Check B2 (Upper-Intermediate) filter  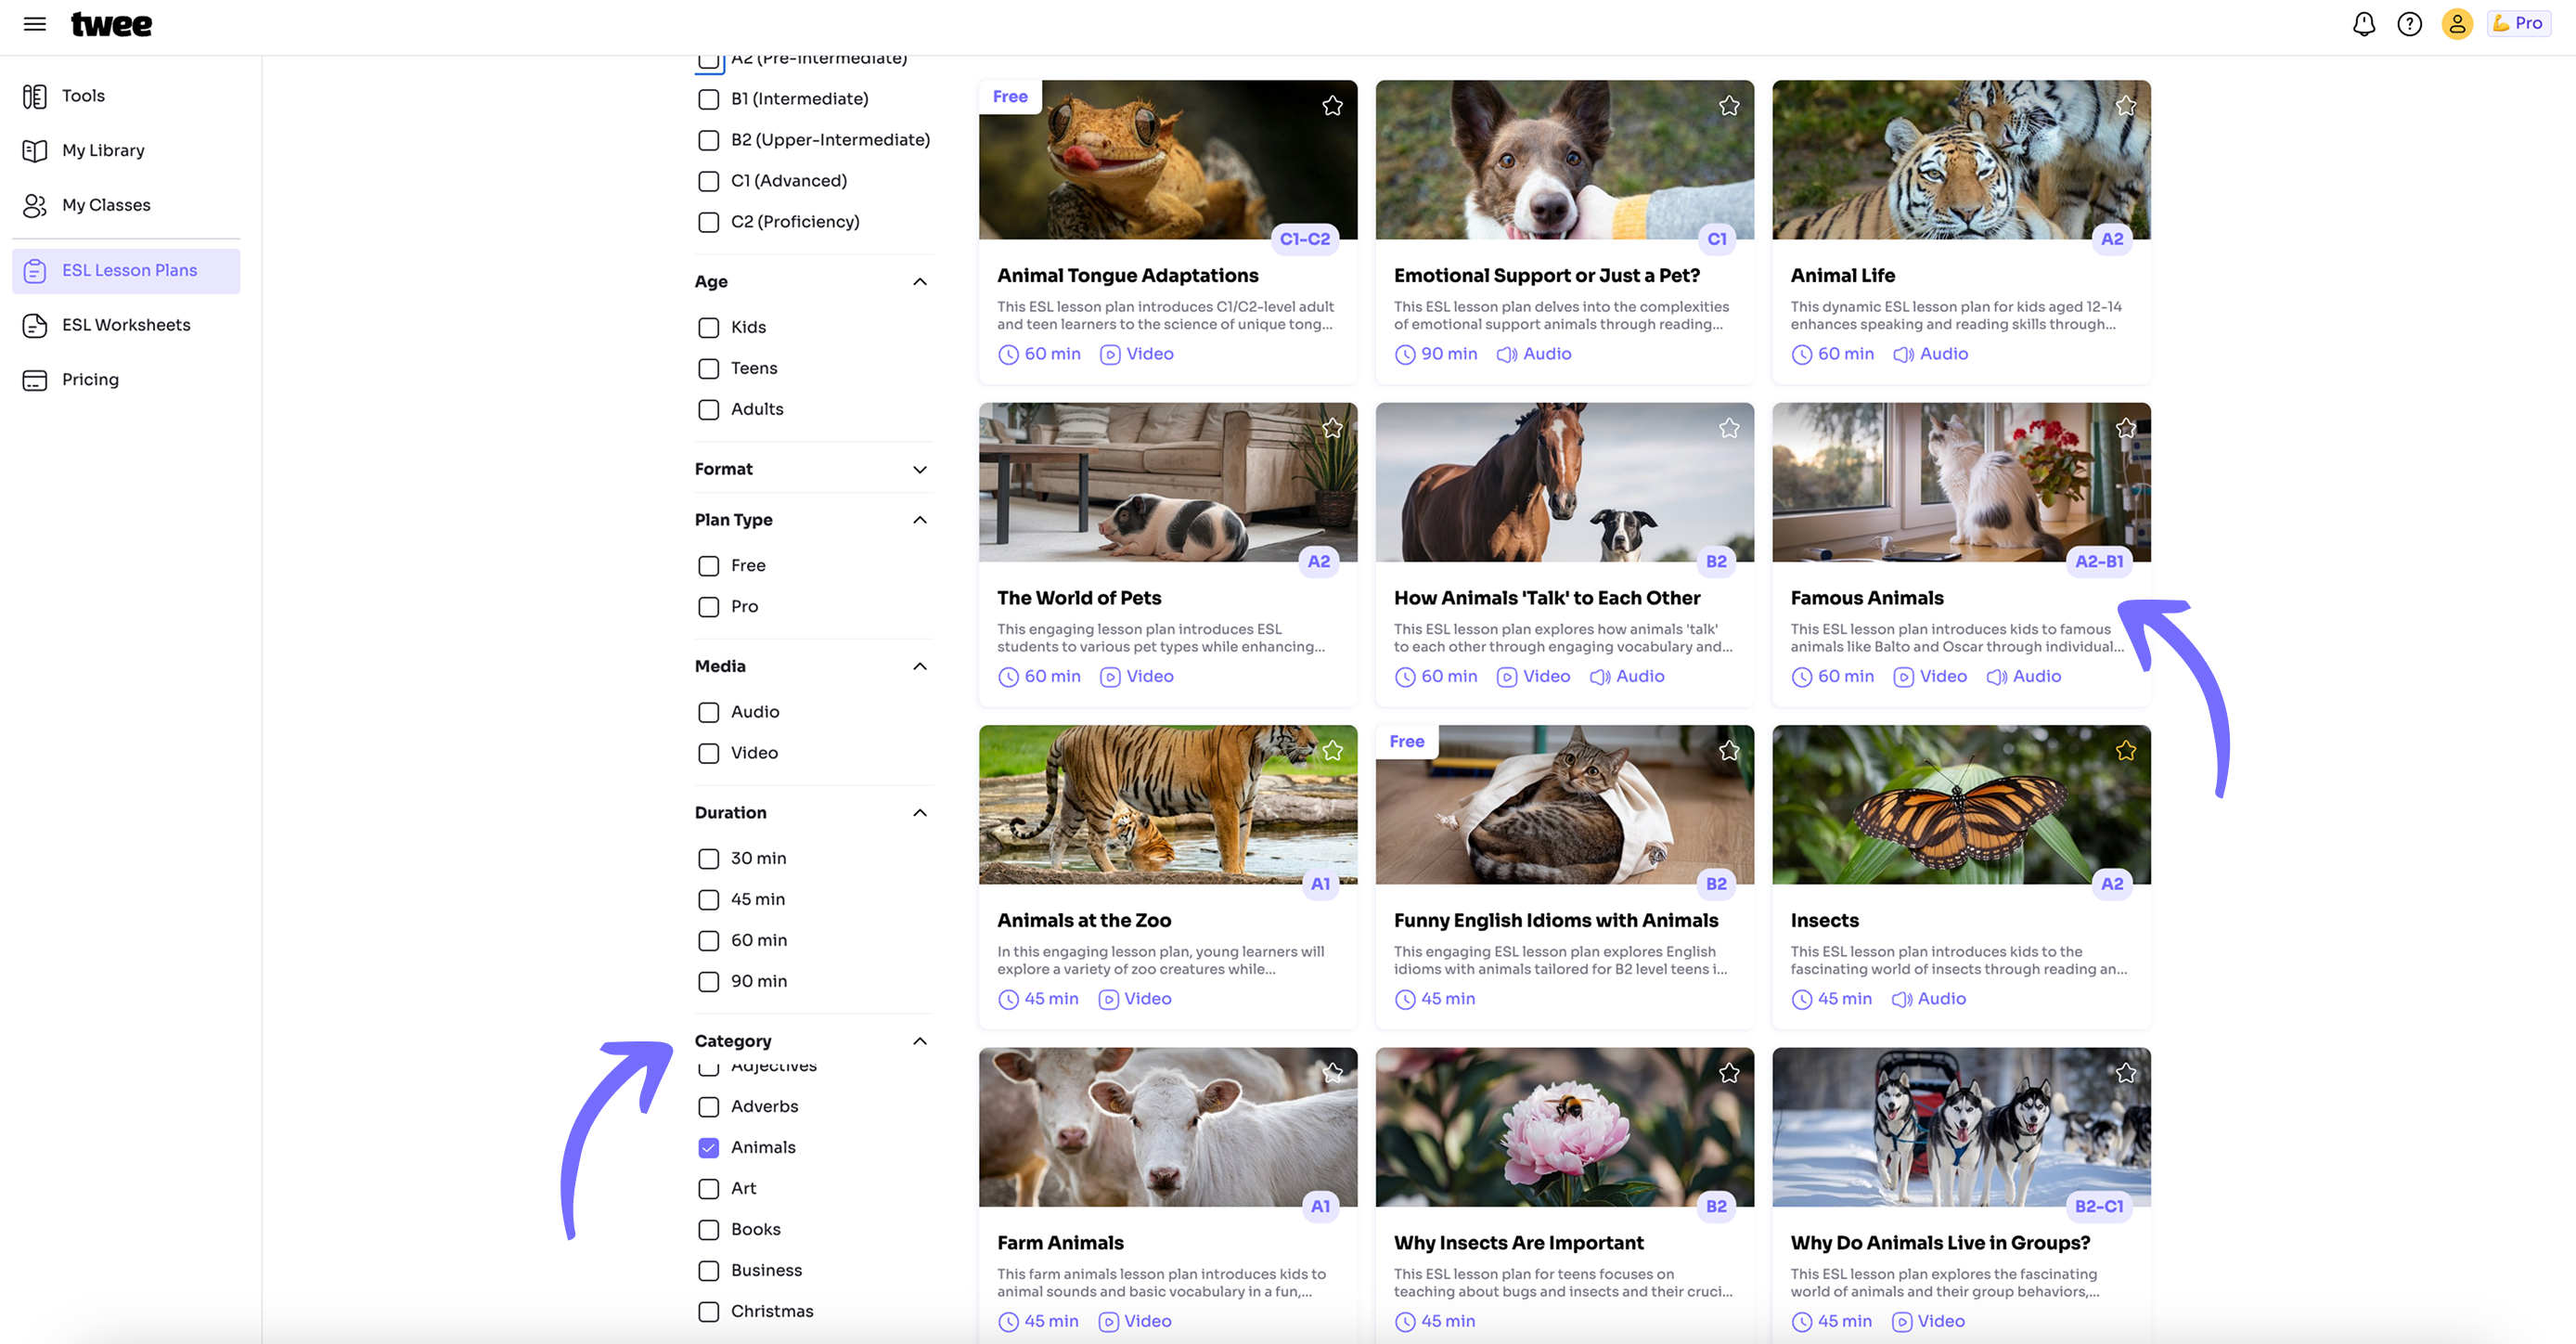(x=708, y=140)
